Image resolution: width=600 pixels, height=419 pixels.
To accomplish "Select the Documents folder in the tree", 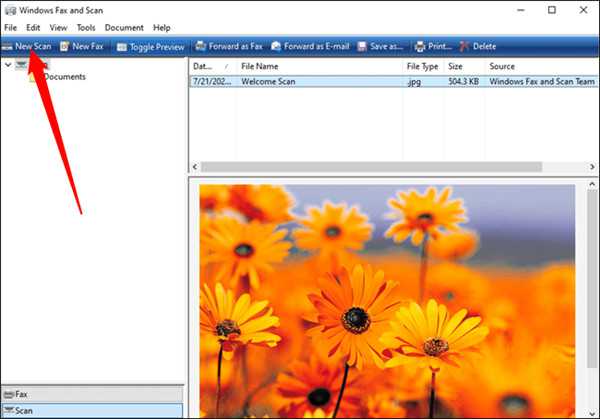I will tap(64, 77).
